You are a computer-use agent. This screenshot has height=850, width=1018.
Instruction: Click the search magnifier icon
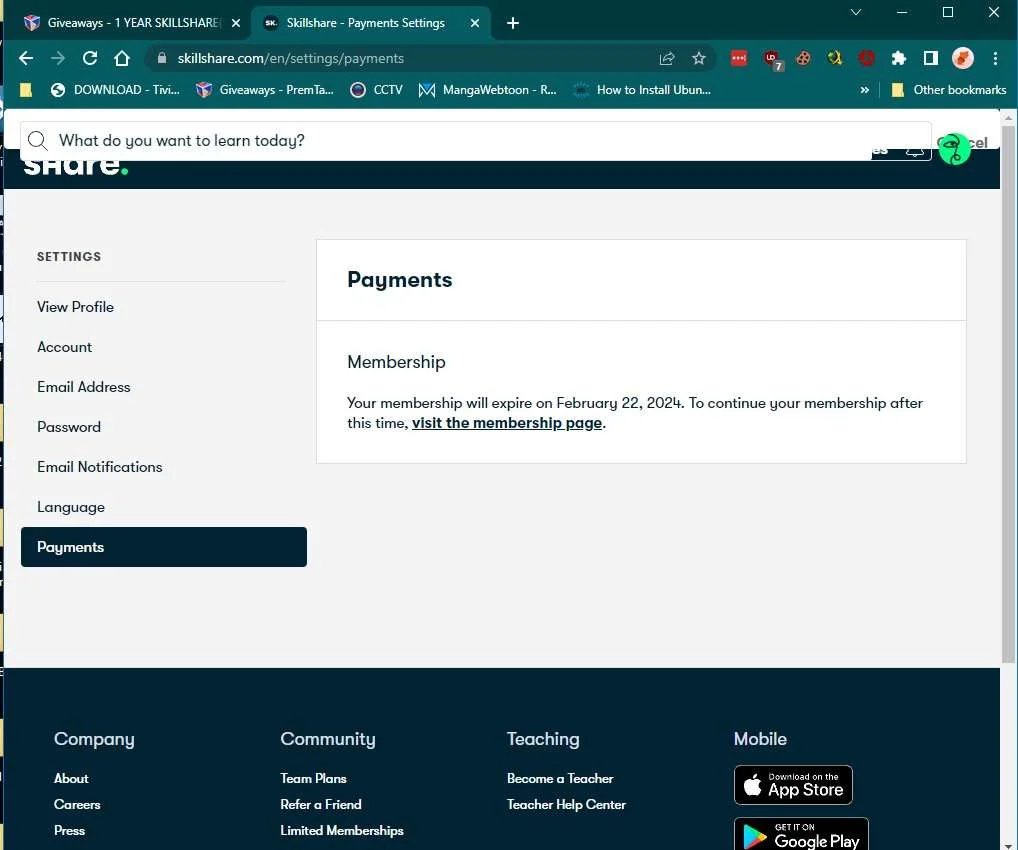click(x=38, y=141)
